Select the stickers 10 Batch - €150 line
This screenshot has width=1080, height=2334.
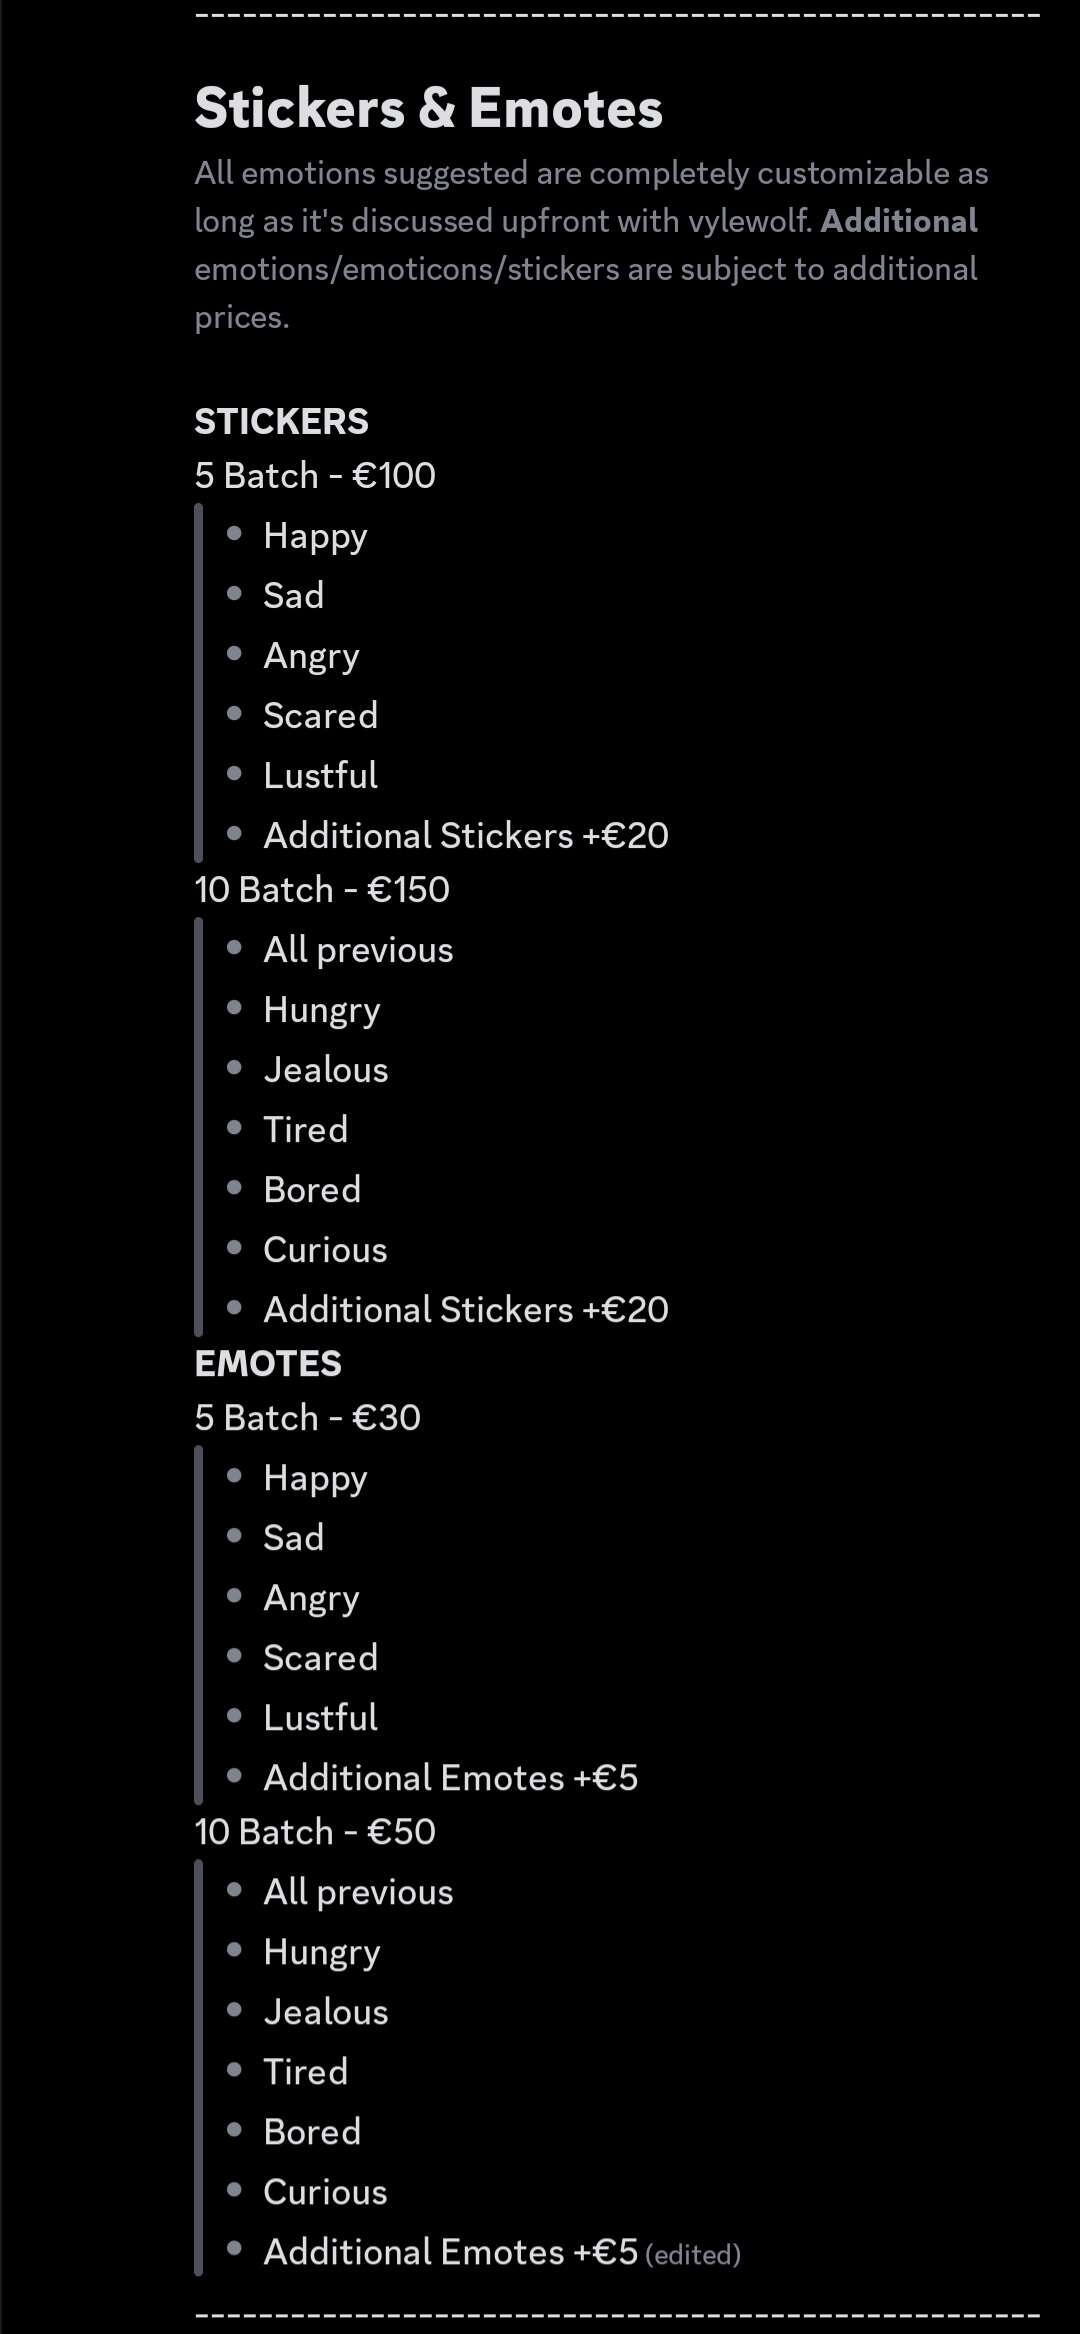click(x=322, y=890)
